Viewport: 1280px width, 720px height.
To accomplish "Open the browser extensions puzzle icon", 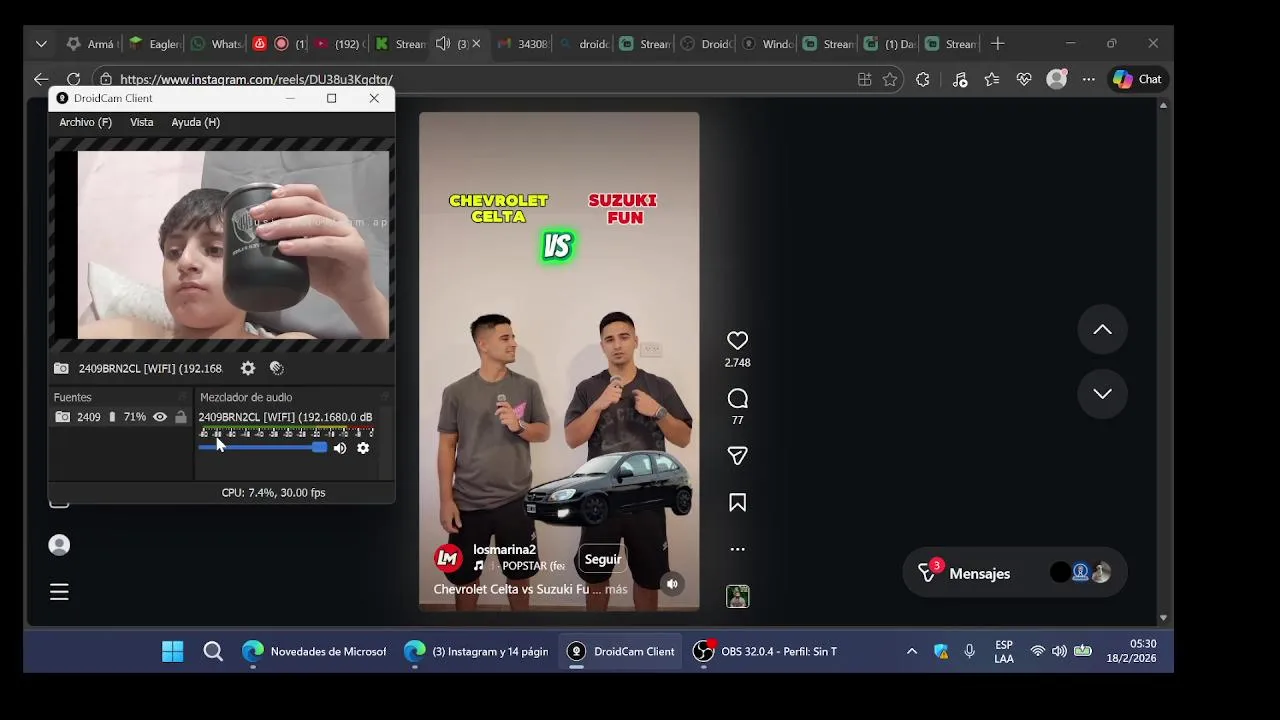I will [x=923, y=79].
